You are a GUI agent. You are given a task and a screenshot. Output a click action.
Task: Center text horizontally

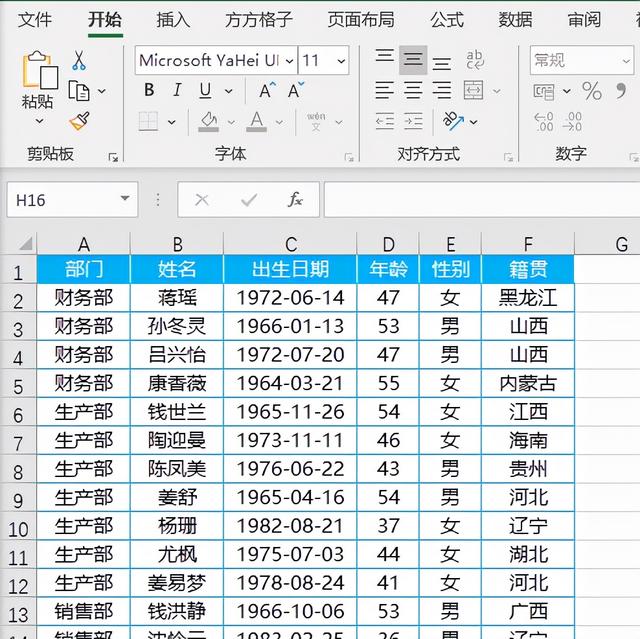(413, 90)
